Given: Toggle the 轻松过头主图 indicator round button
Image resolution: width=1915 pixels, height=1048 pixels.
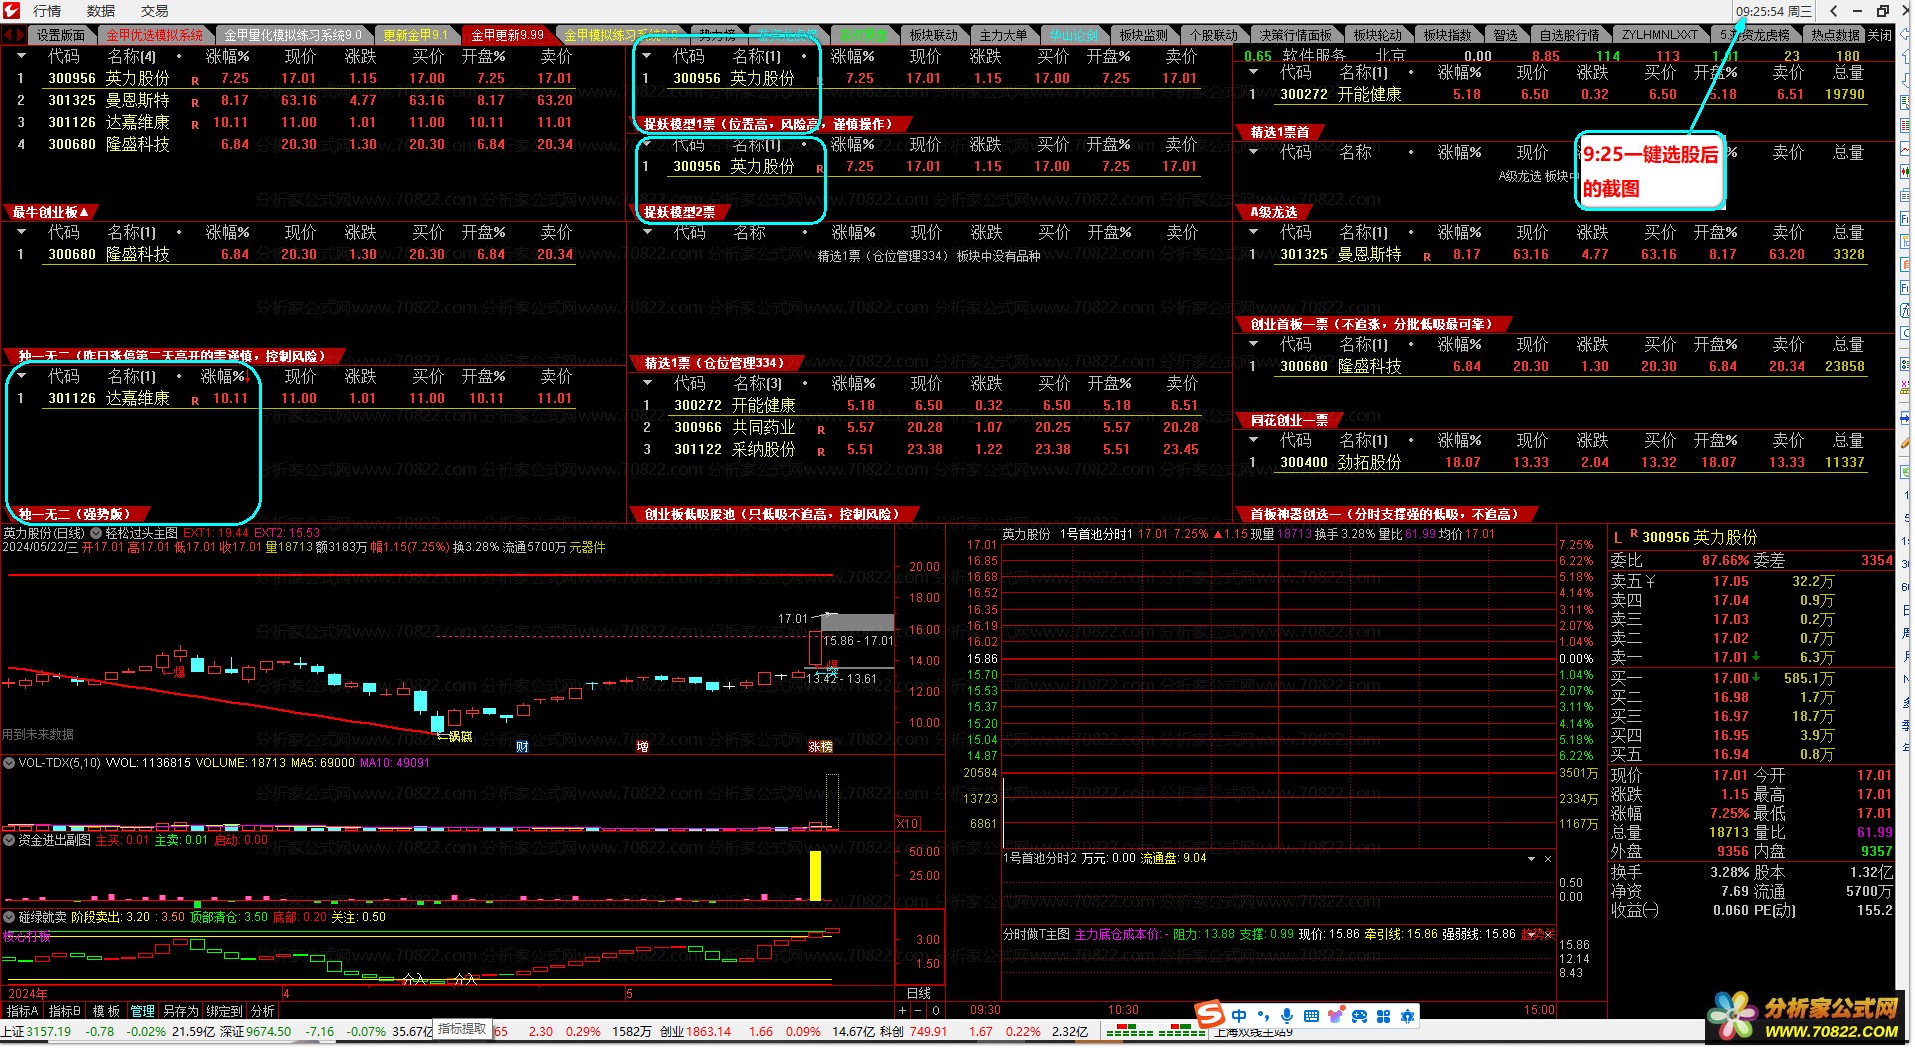Looking at the screenshot, I should [x=97, y=533].
